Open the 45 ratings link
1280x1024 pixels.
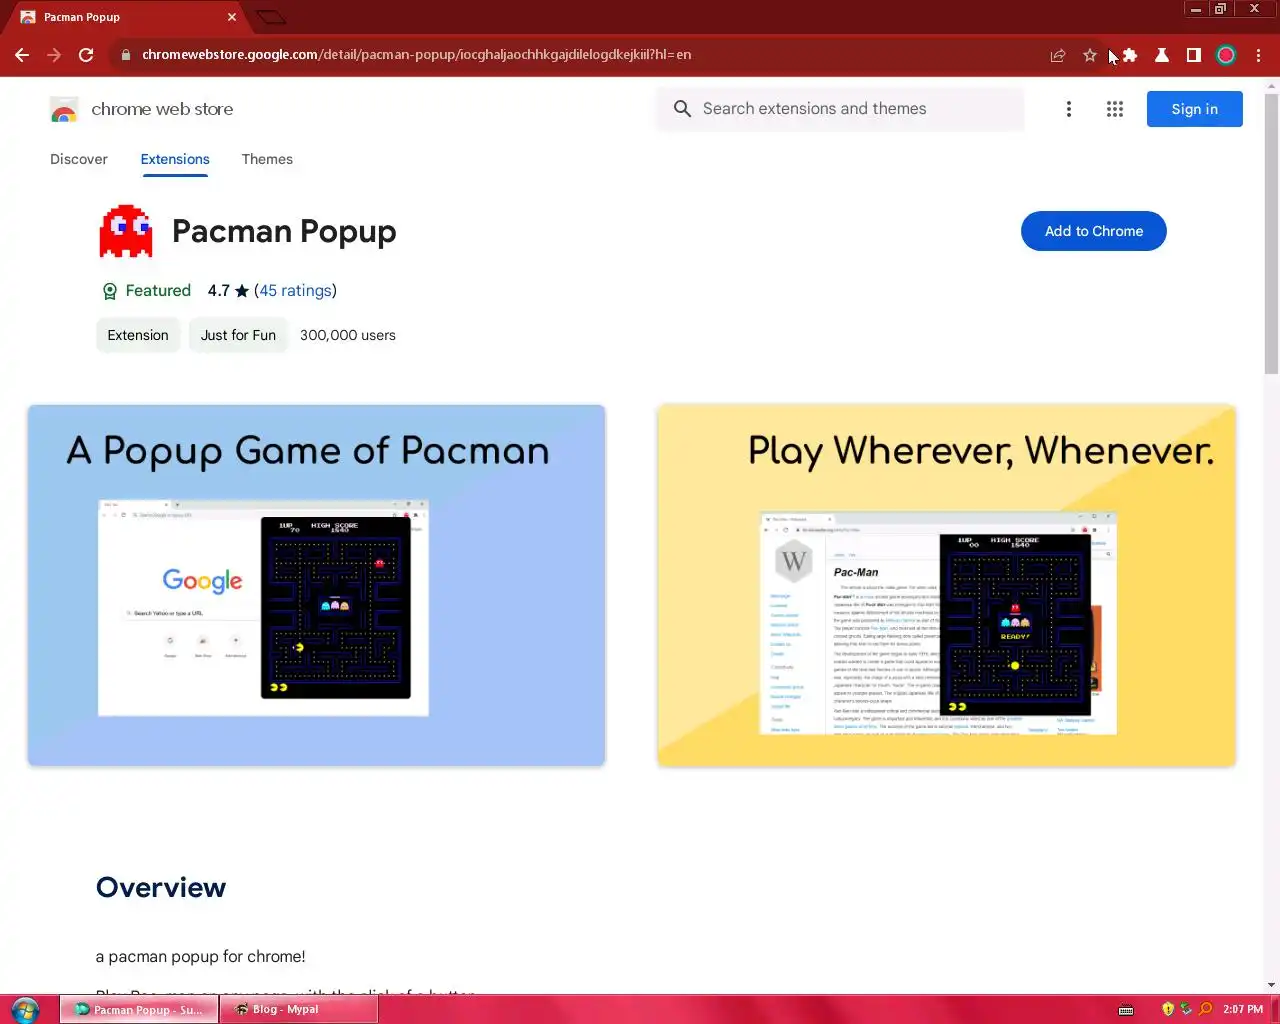(x=295, y=291)
